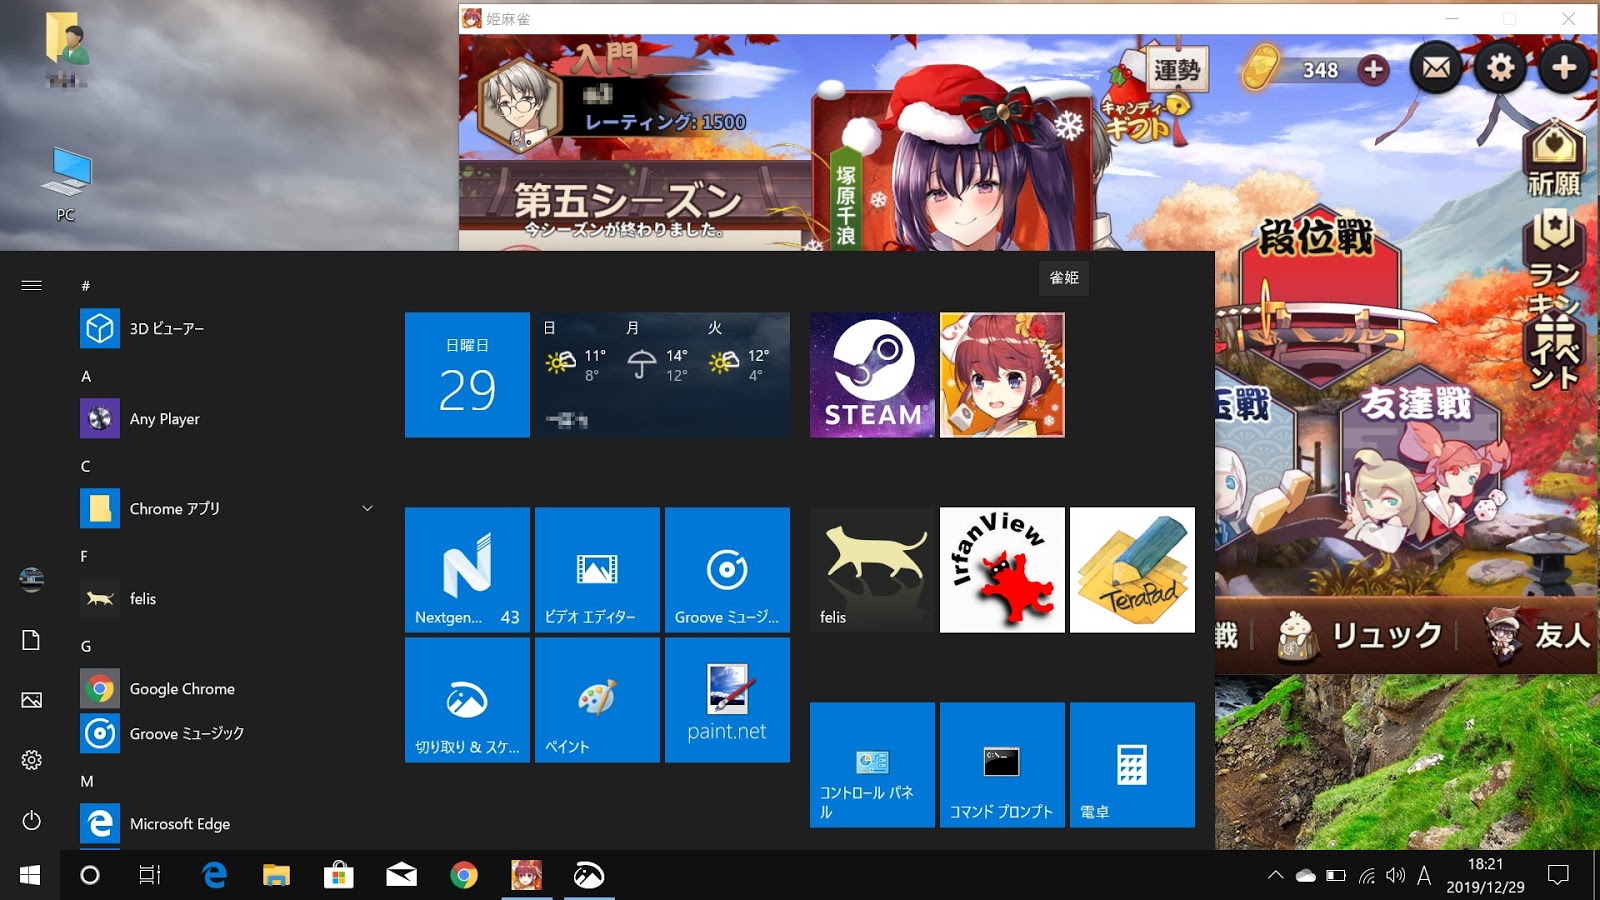This screenshot has height=900, width=1600.
Task: Launch the paint.net tile
Action: point(727,700)
